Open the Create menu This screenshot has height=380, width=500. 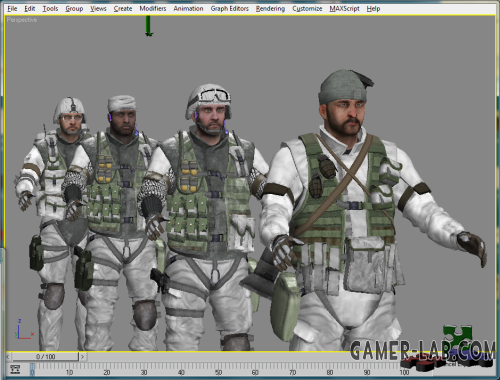(x=123, y=9)
